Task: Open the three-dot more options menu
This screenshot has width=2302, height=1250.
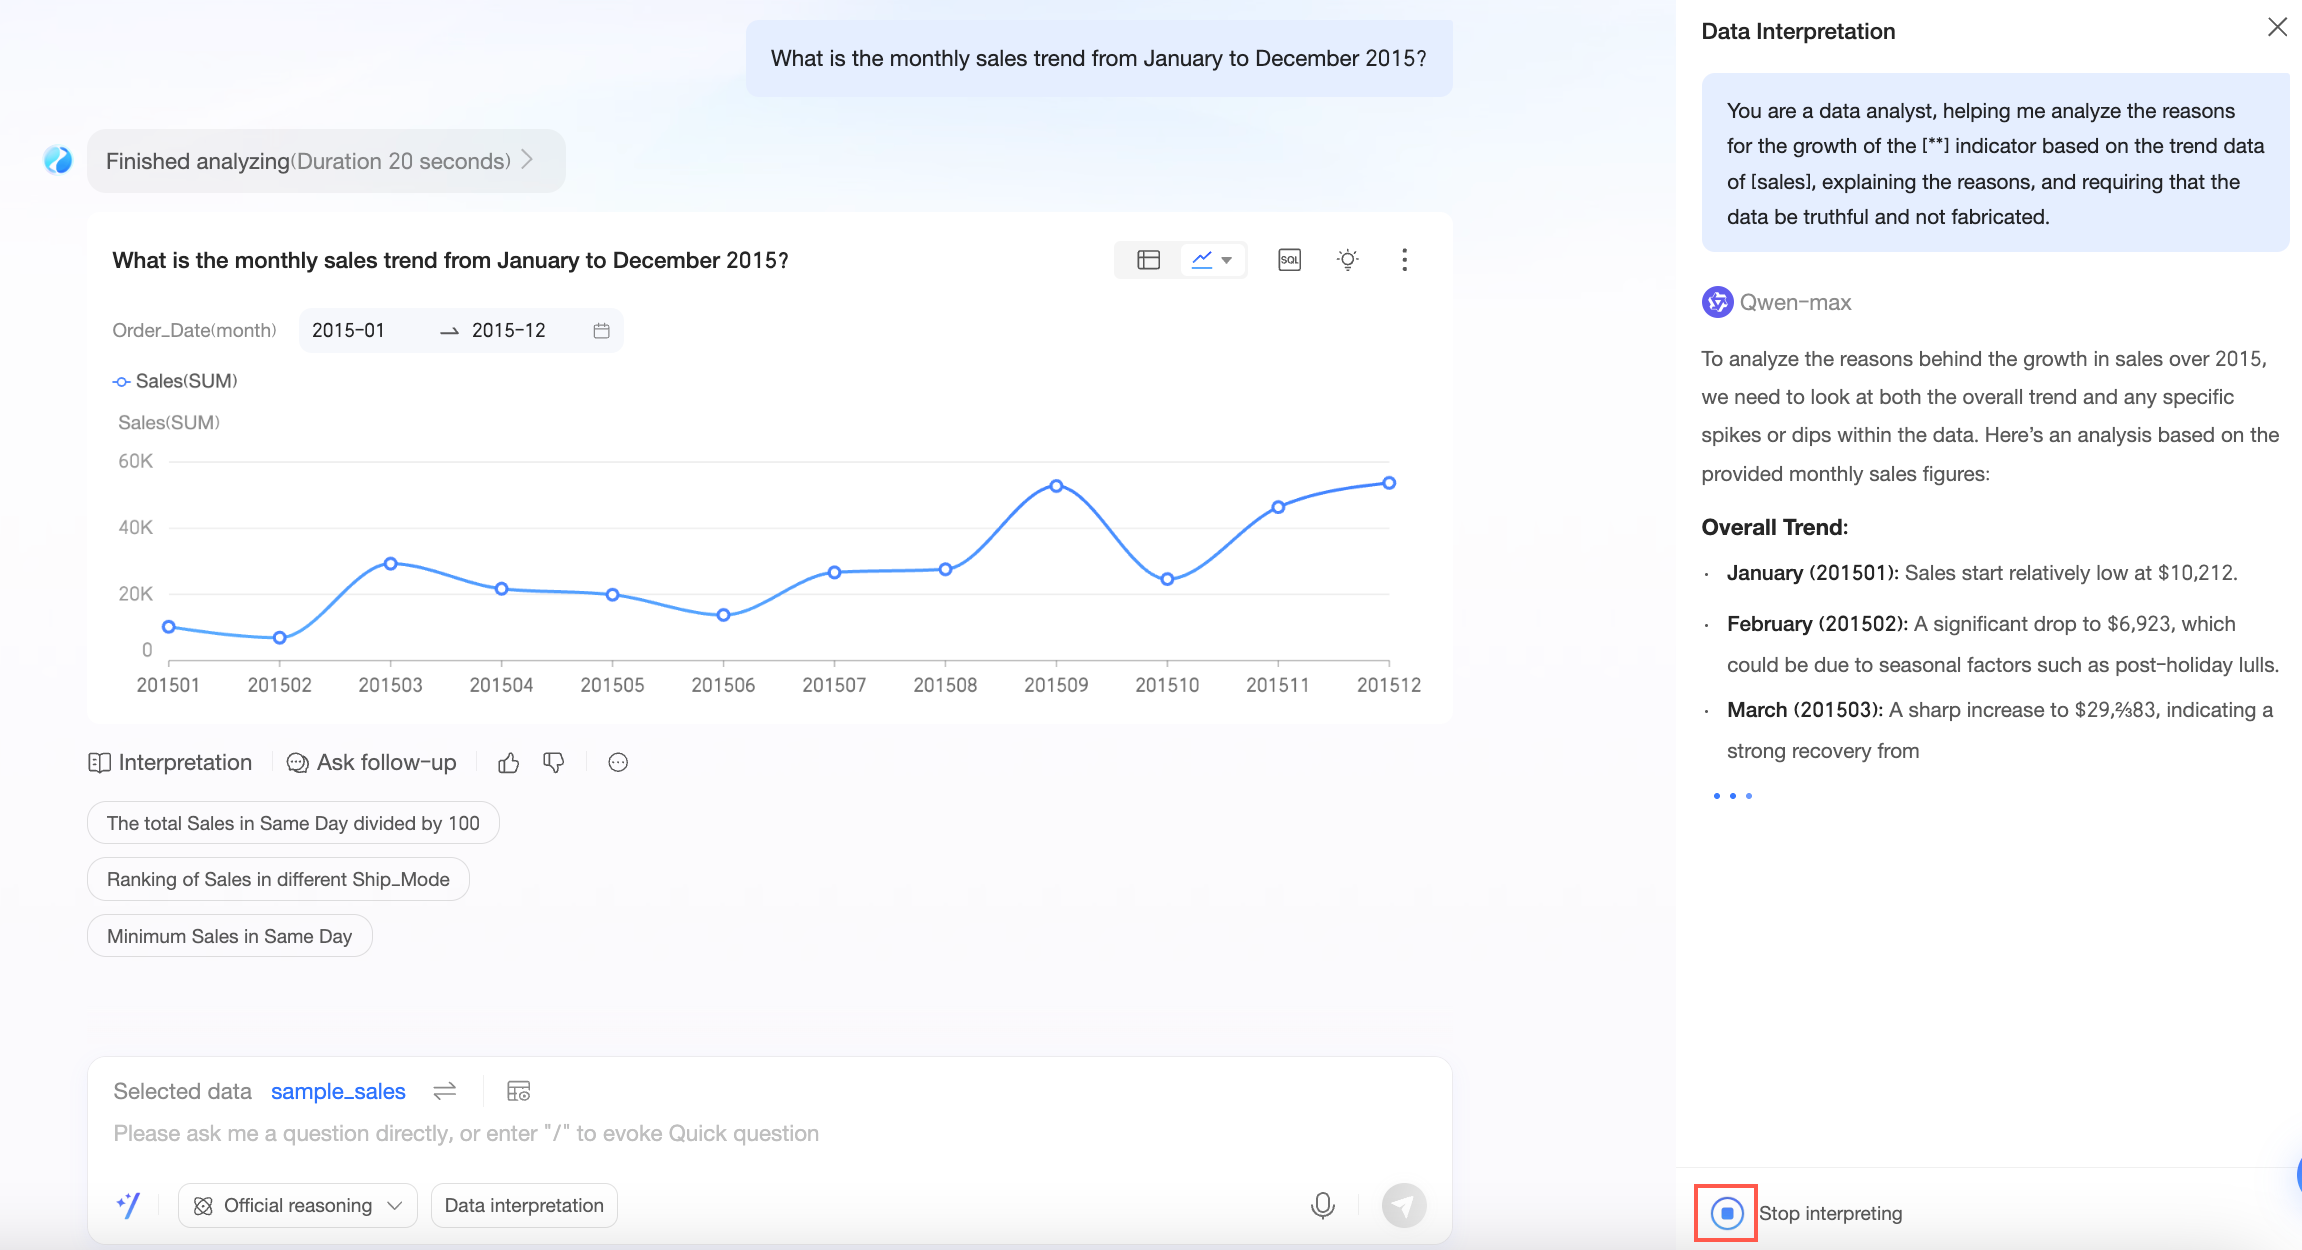Action: pyautogui.click(x=1404, y=260)
